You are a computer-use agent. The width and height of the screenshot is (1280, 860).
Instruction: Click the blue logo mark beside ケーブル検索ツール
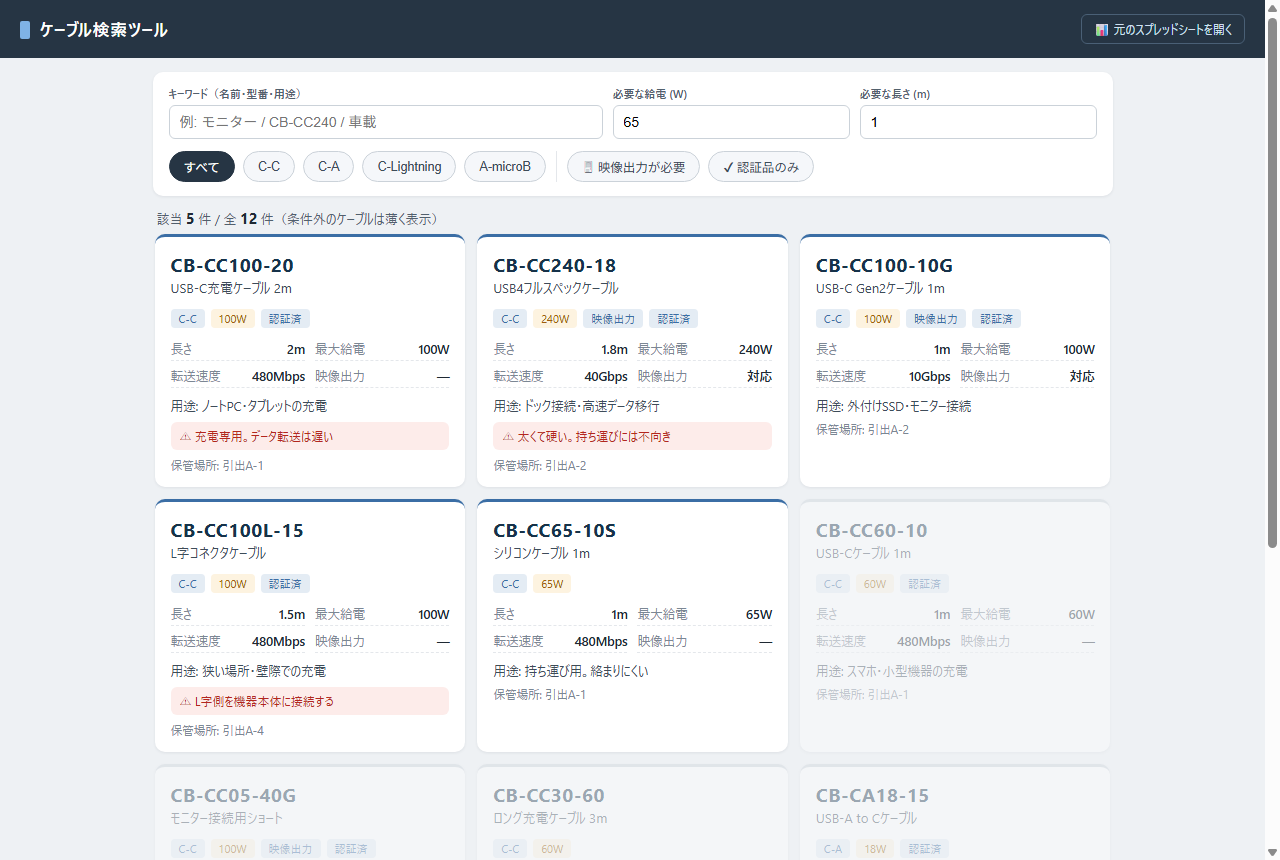click(x=25, y=30)
